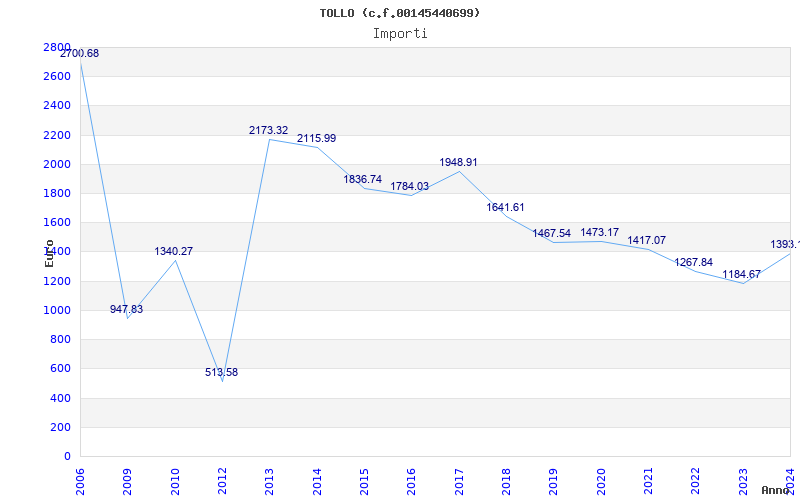This screenshot has width=800, height=500.
Task: Click the 2010 year tick label
Action: tap(175, 482)
